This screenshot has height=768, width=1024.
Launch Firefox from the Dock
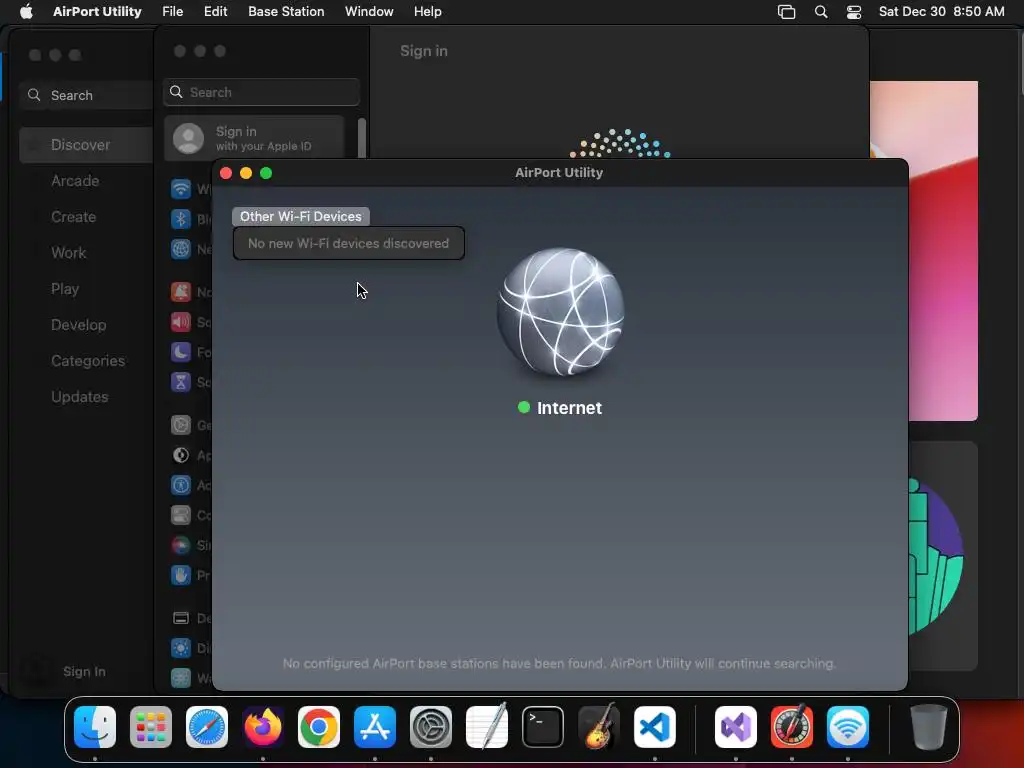[263, 727]
